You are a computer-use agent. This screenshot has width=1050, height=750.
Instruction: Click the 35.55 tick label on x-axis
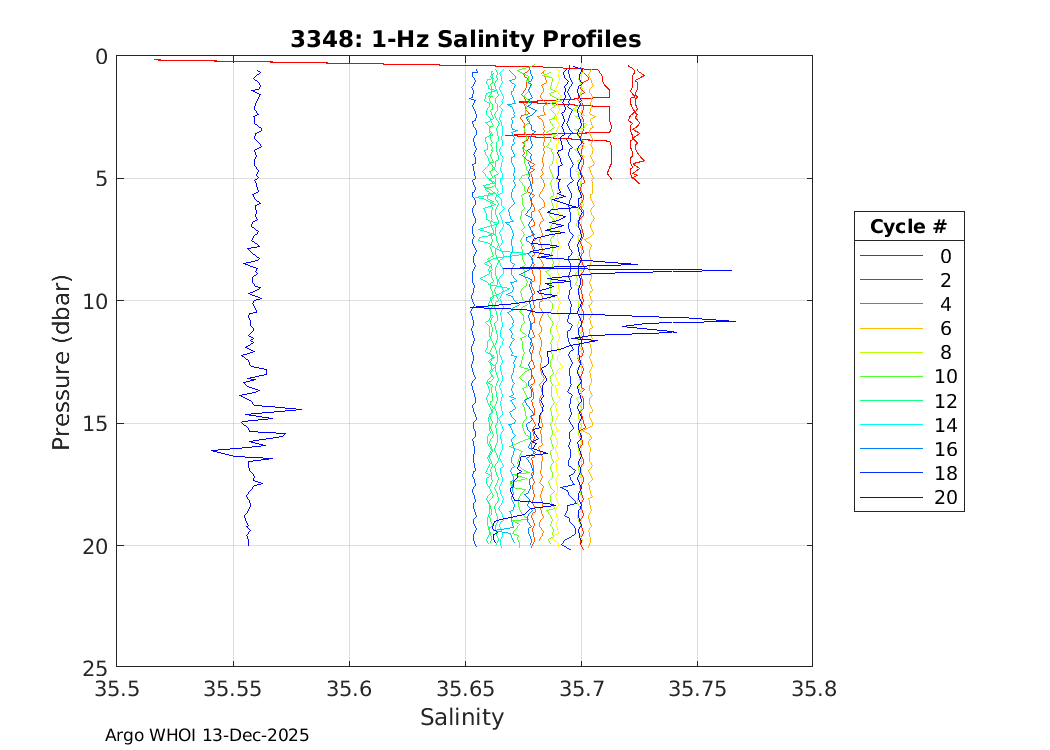(x=233, y=688)
